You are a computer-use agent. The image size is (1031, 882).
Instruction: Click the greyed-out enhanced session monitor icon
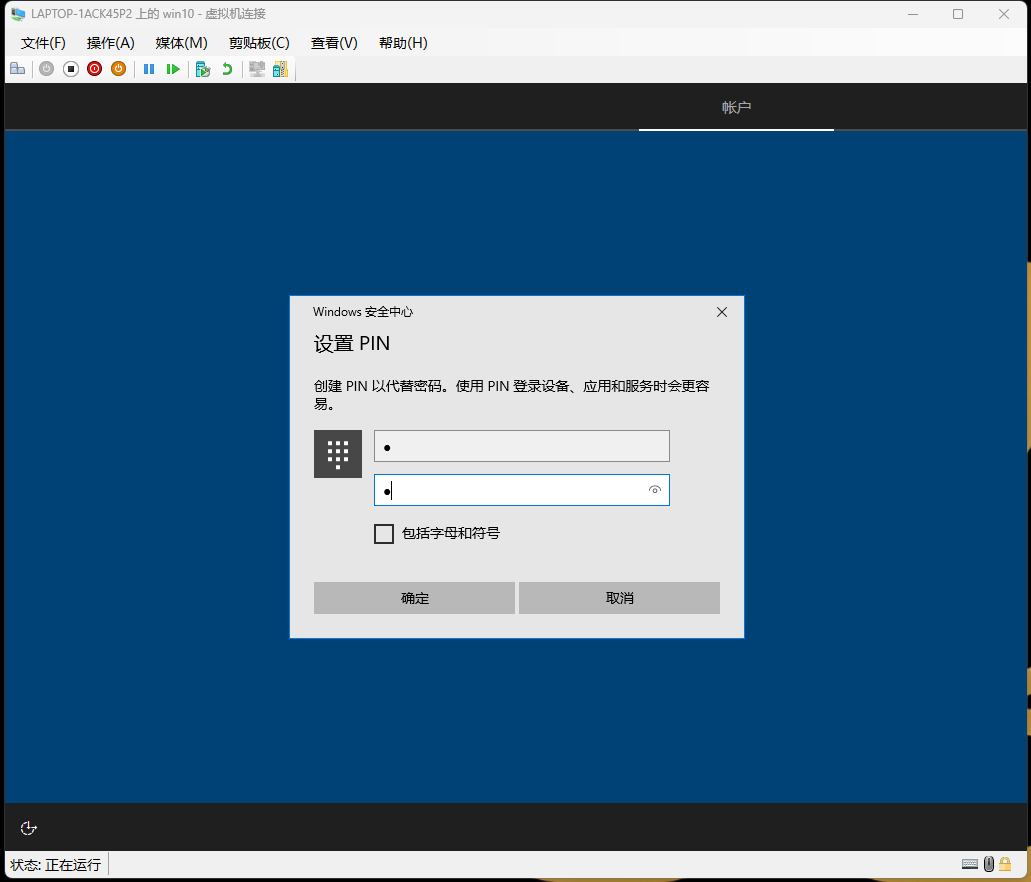(x=256, y=69)
